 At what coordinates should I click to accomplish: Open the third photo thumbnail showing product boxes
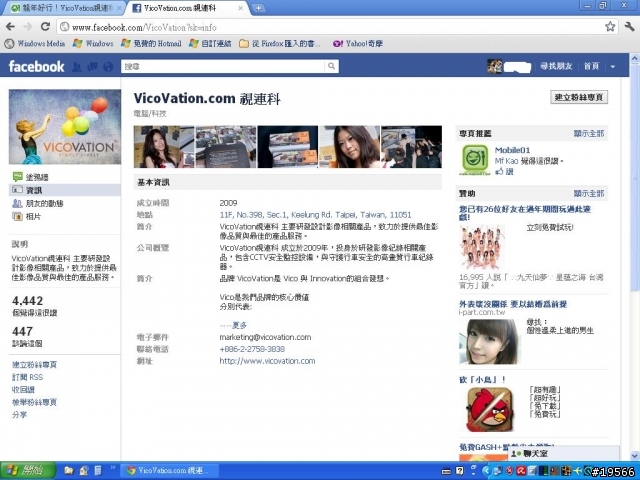pos(287,147)
